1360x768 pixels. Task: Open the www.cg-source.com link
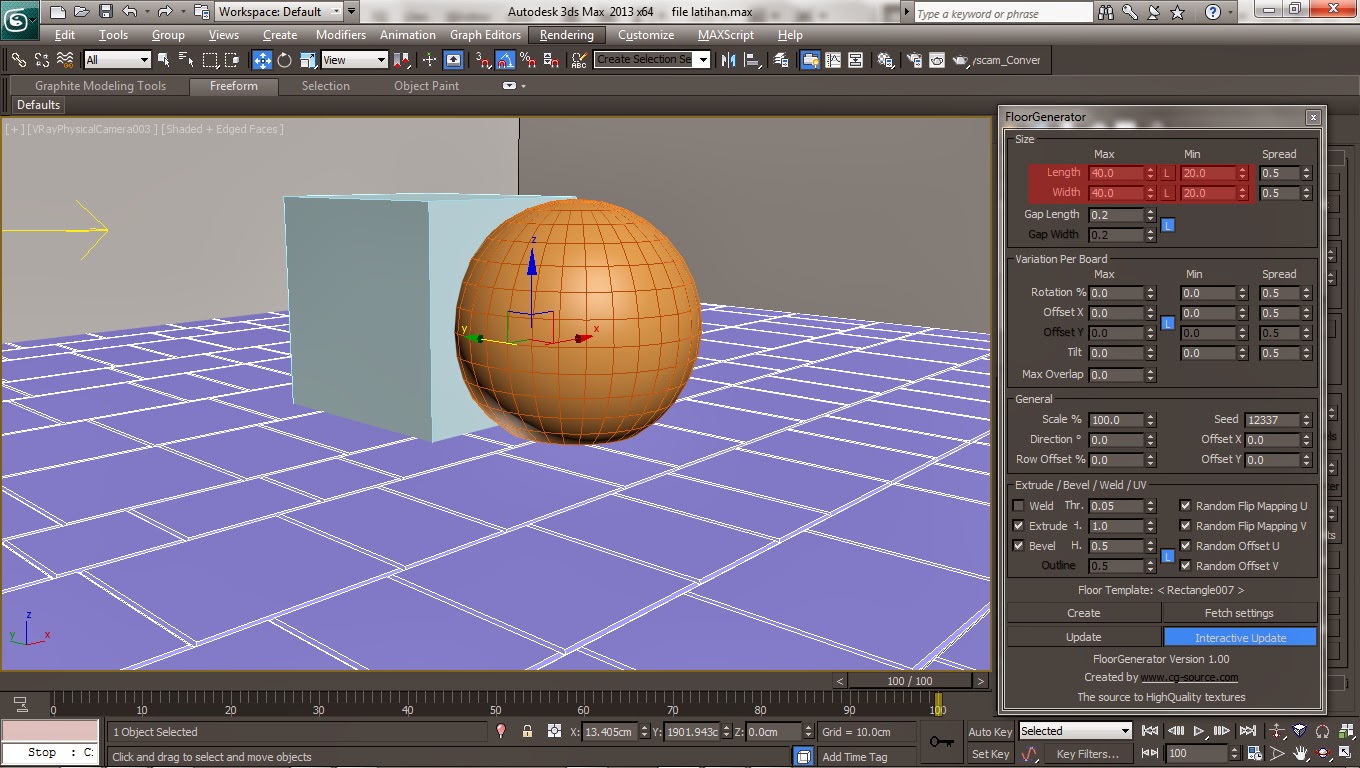[x=1189, y=677]
